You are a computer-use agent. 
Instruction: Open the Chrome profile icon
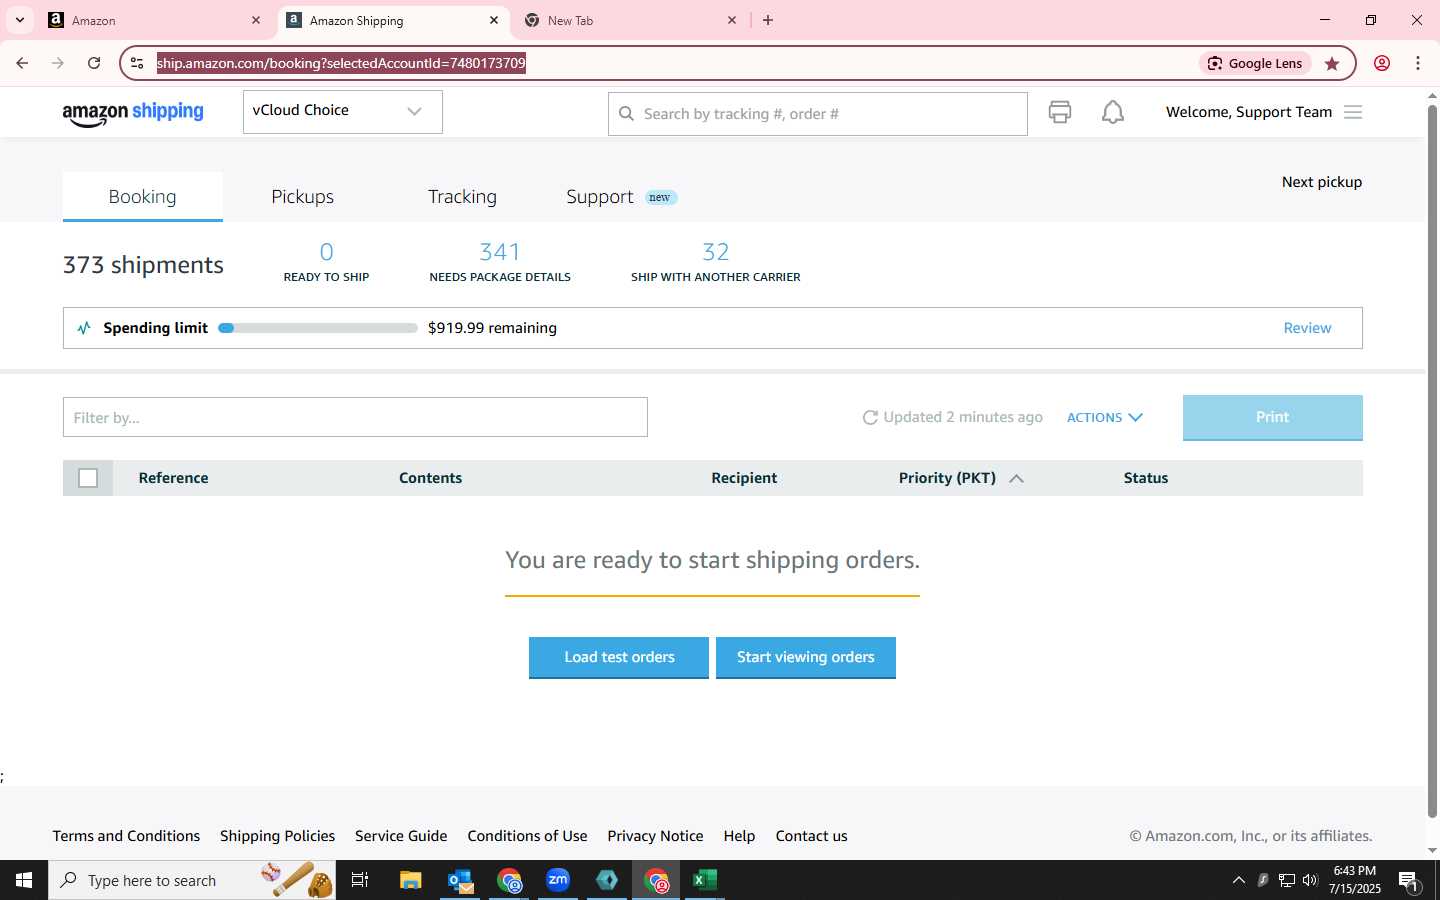pyautogui.click(x=1382, y=63)
